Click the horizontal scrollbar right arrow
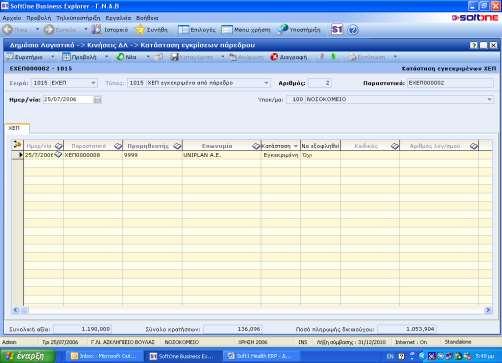This screenshot has height=363, width=502. tap(488, 310)
